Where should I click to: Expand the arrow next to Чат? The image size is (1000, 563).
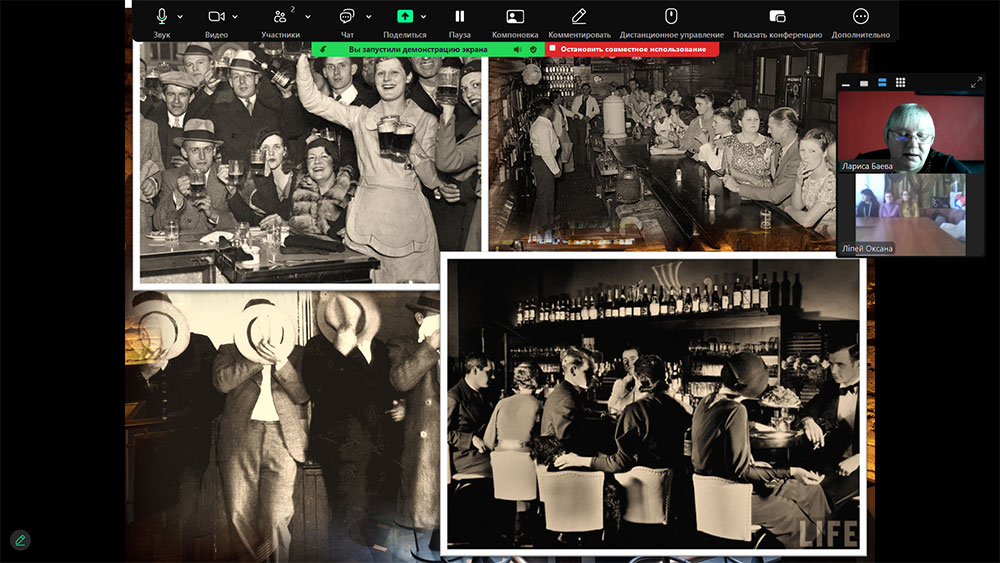368,17
